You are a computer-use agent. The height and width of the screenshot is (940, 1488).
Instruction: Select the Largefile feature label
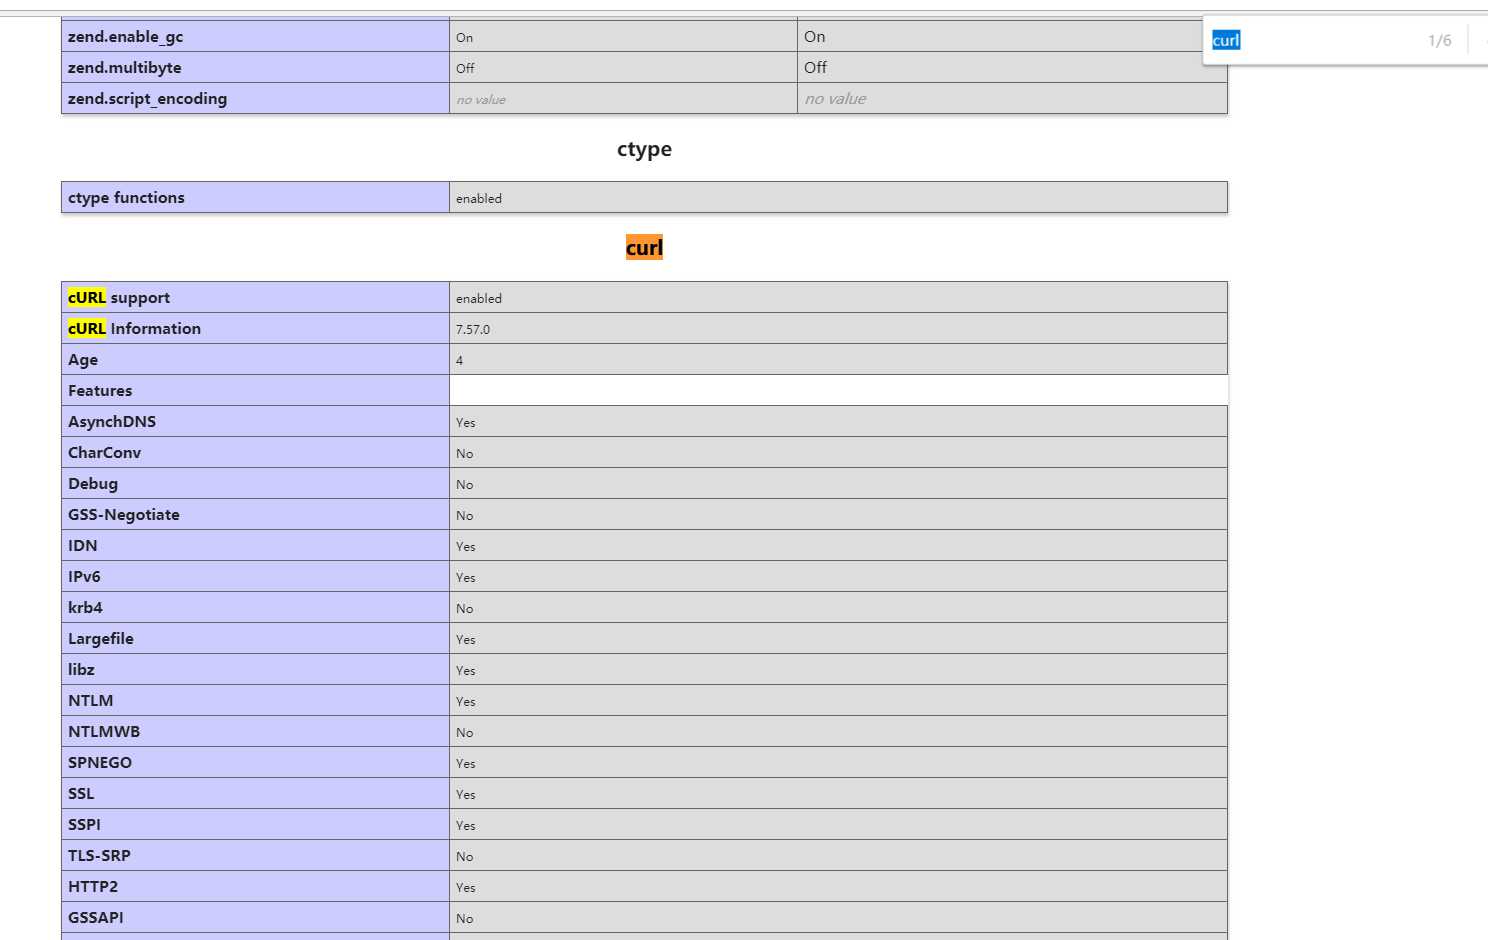point(101,639)
